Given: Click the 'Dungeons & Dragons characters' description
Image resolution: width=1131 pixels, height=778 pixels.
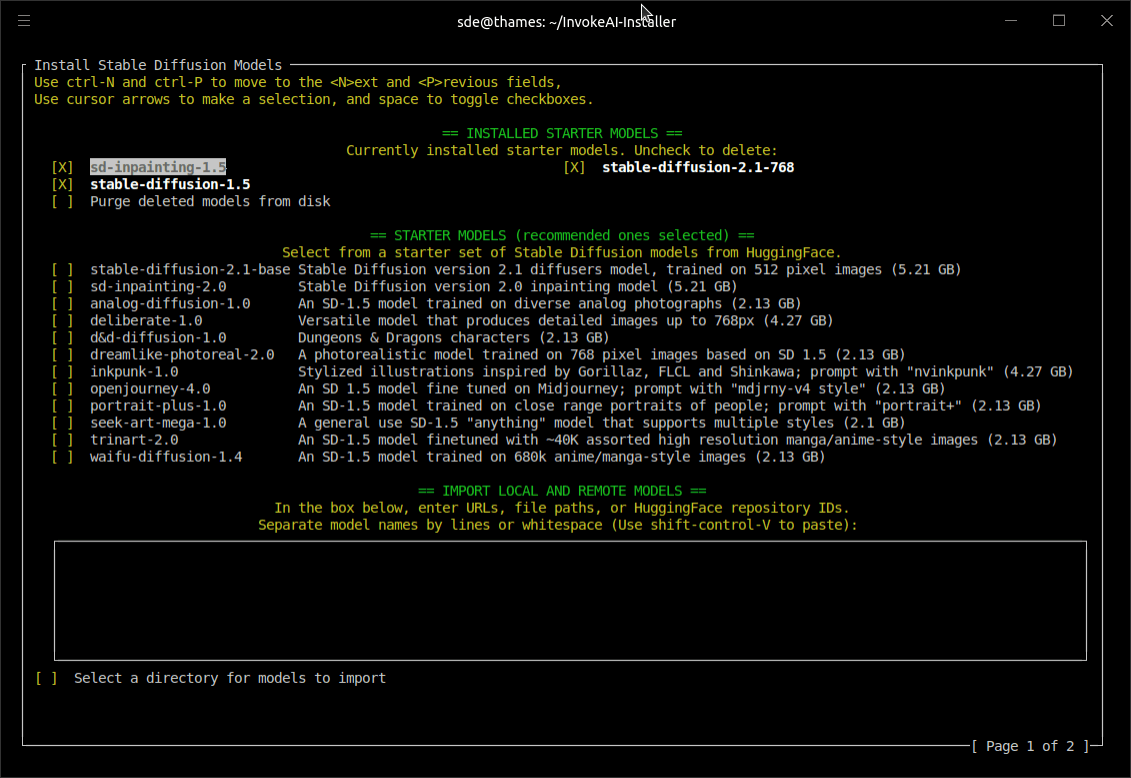Looking at the screenshot, I should coord(454,337).
